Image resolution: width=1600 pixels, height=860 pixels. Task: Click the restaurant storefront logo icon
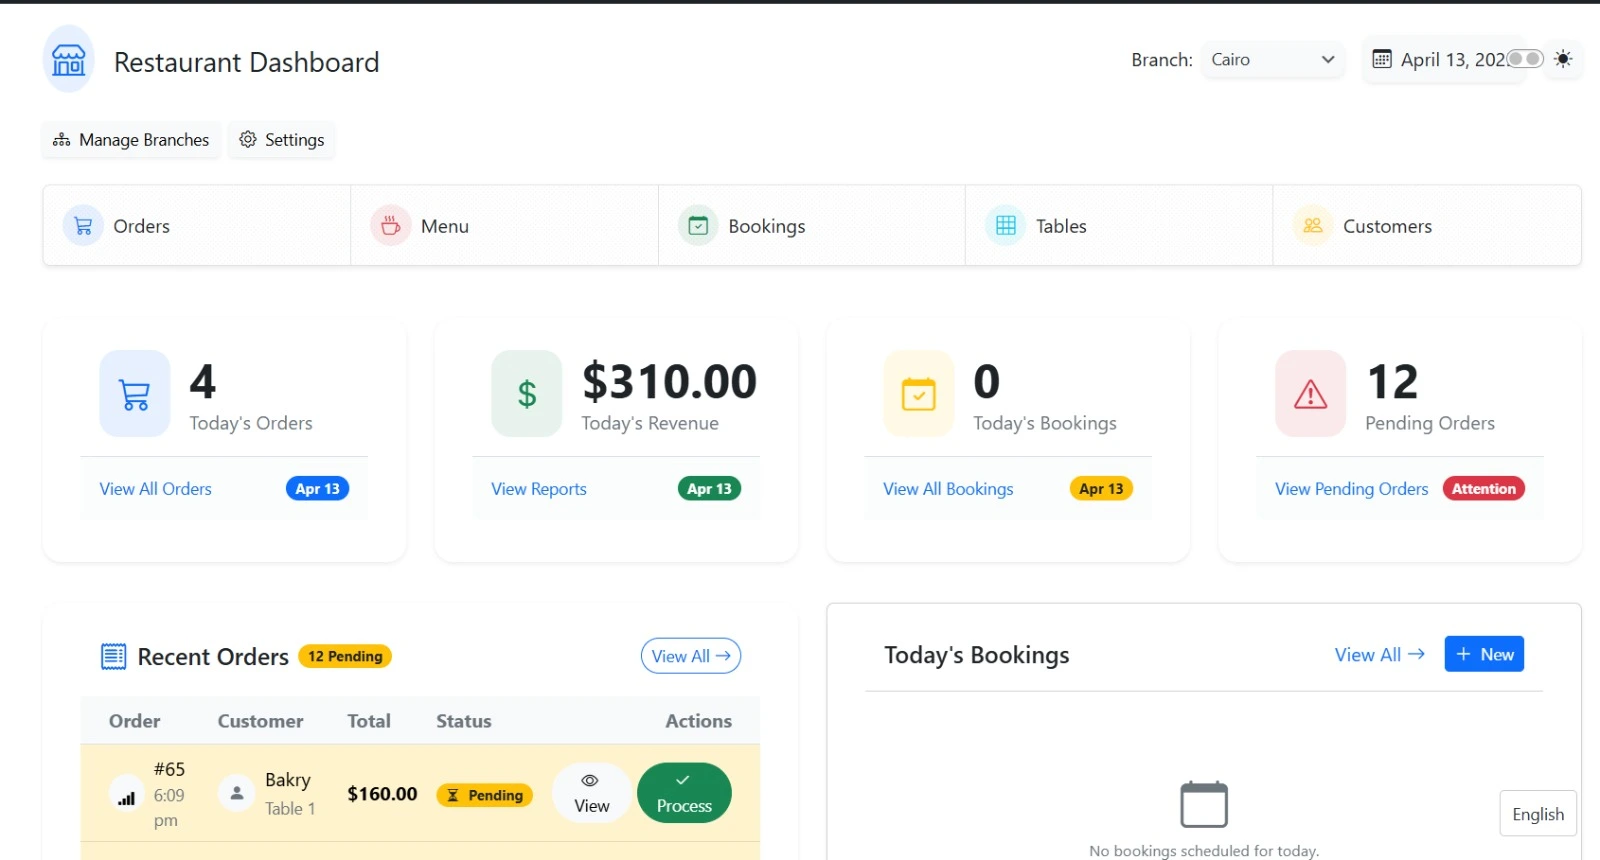click(66, 59)
